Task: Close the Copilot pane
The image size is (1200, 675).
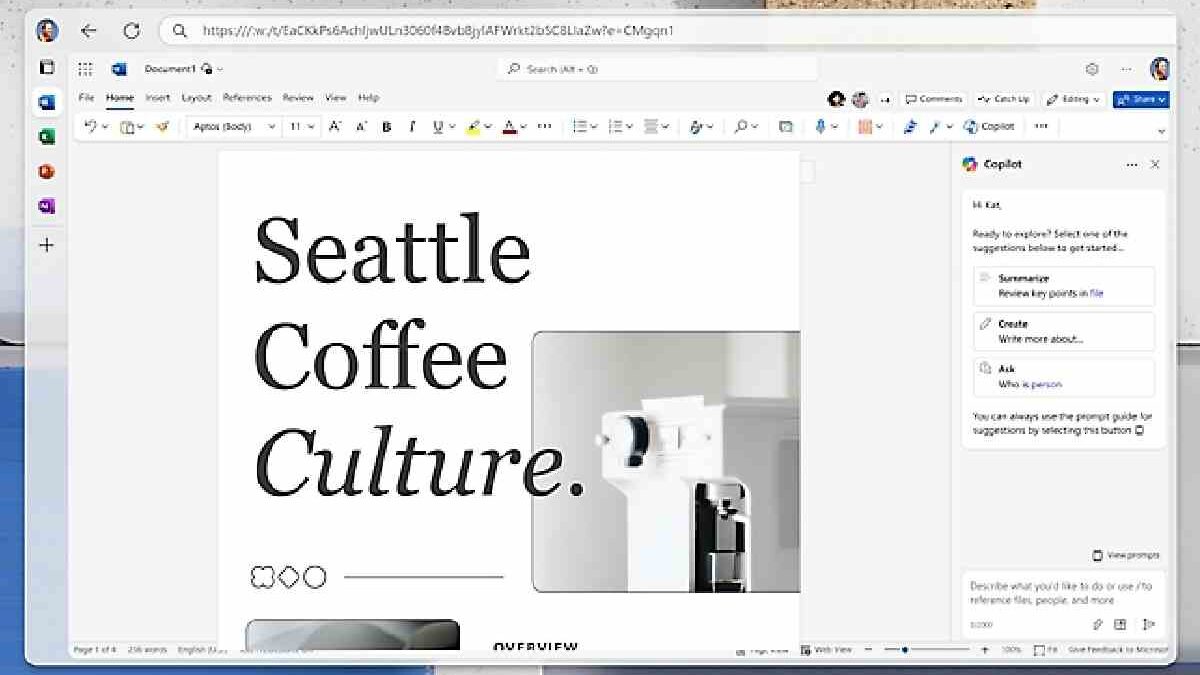Action: [1155, 164]
